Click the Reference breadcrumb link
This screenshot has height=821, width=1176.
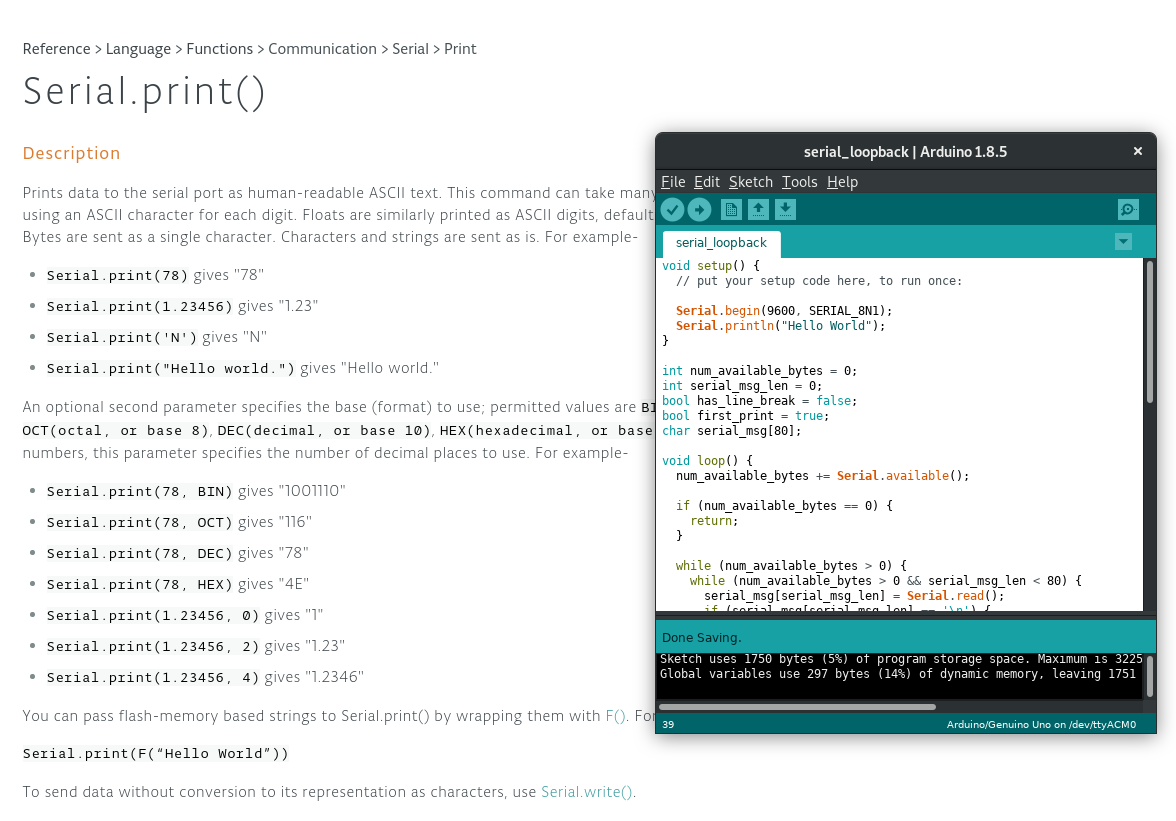56,49
